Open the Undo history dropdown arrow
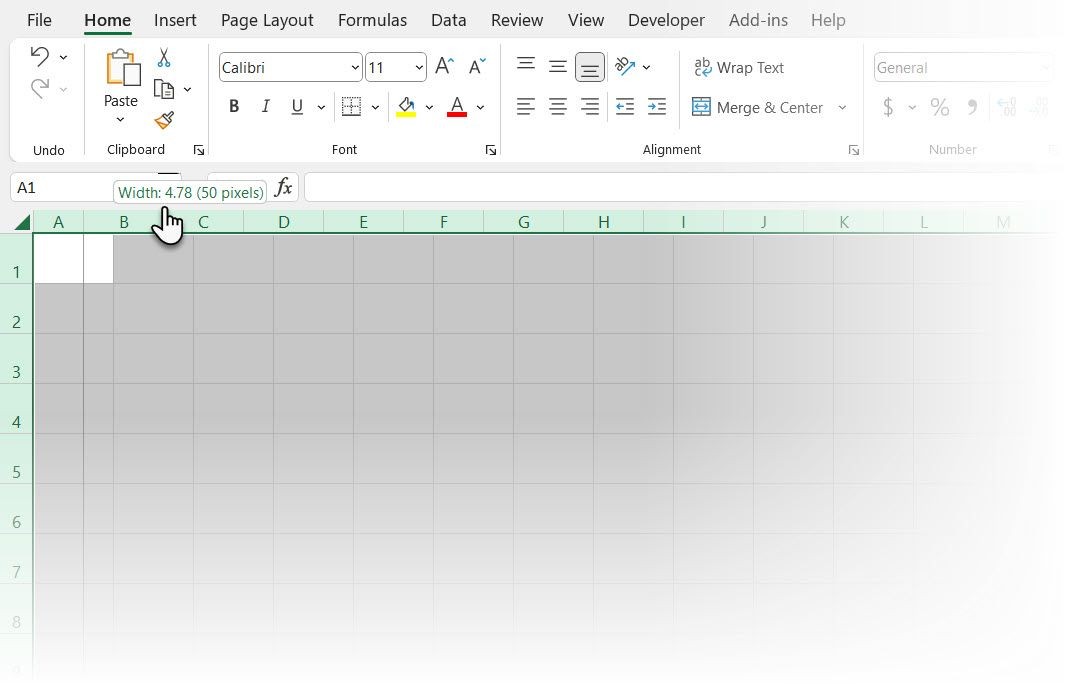 [63, 58]
